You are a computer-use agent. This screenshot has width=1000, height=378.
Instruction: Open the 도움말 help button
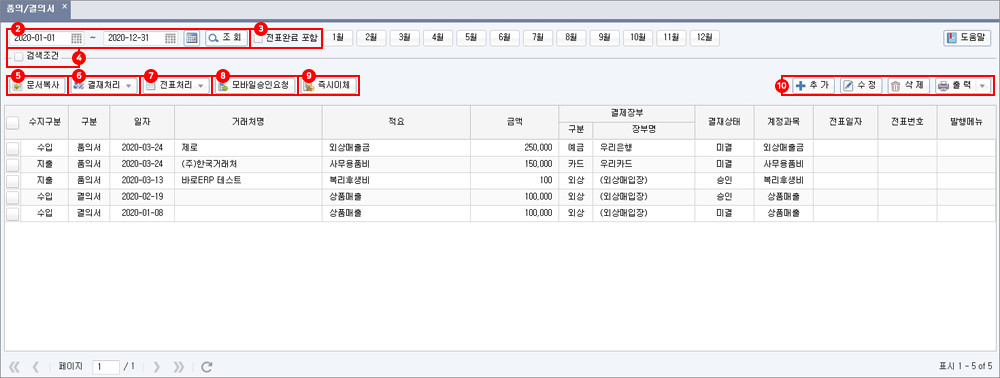click(x=967, y=38)
